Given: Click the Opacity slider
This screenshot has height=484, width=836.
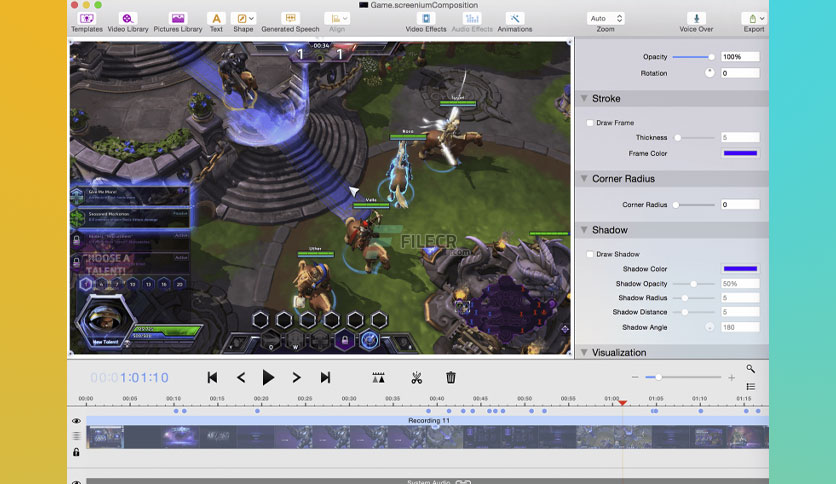Looking at the screenshot, I should point(694,57).
